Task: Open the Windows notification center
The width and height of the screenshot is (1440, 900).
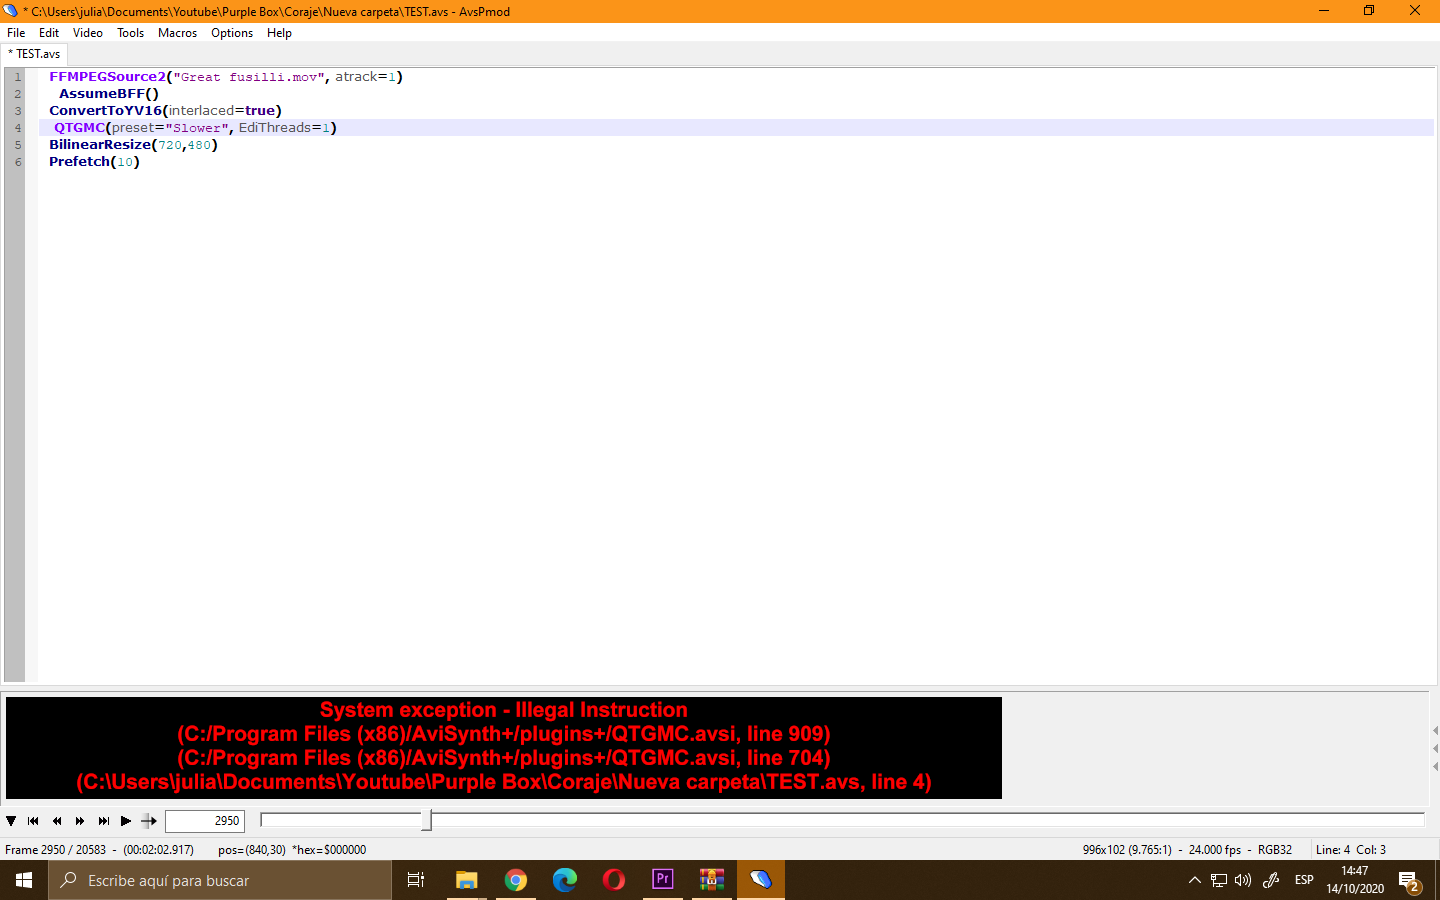Action: point(1410,880)
